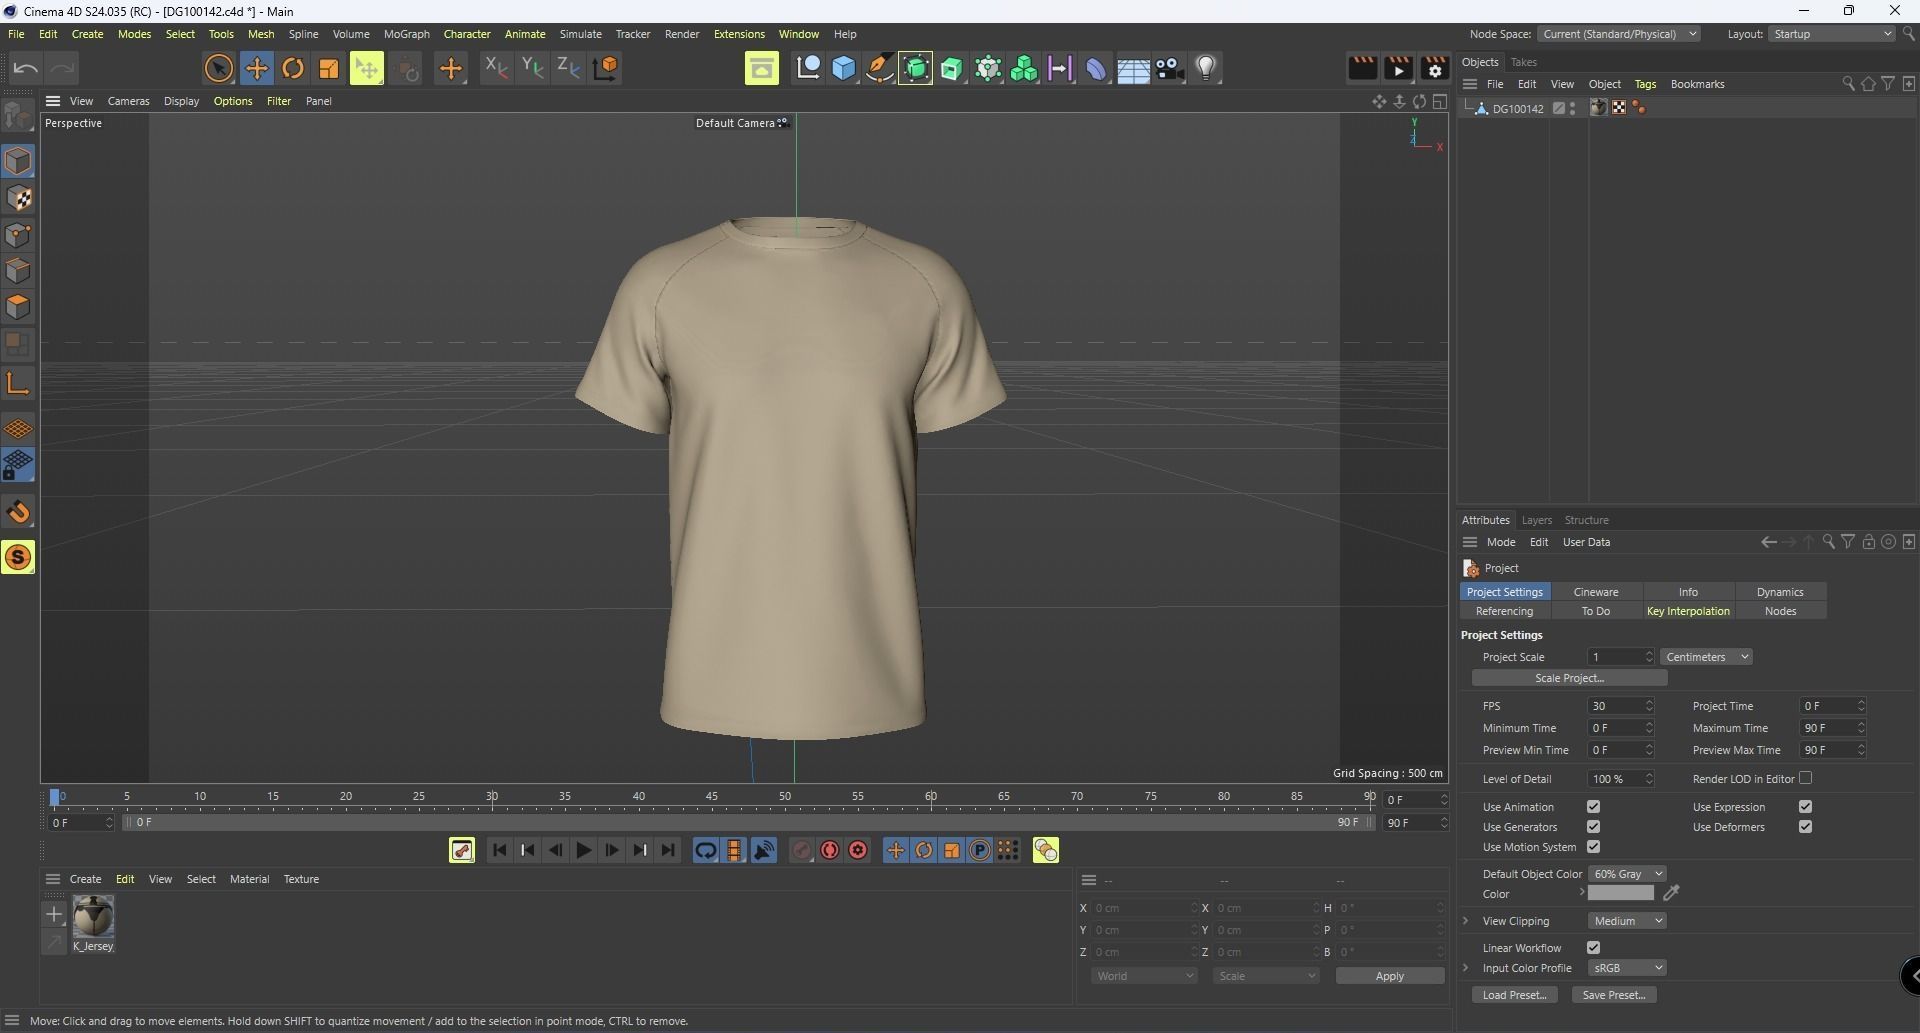Toggle Autokeying button
The width and height of the screenshot is (1920, 1033).
pyautogui.click(x=830, y=850)
